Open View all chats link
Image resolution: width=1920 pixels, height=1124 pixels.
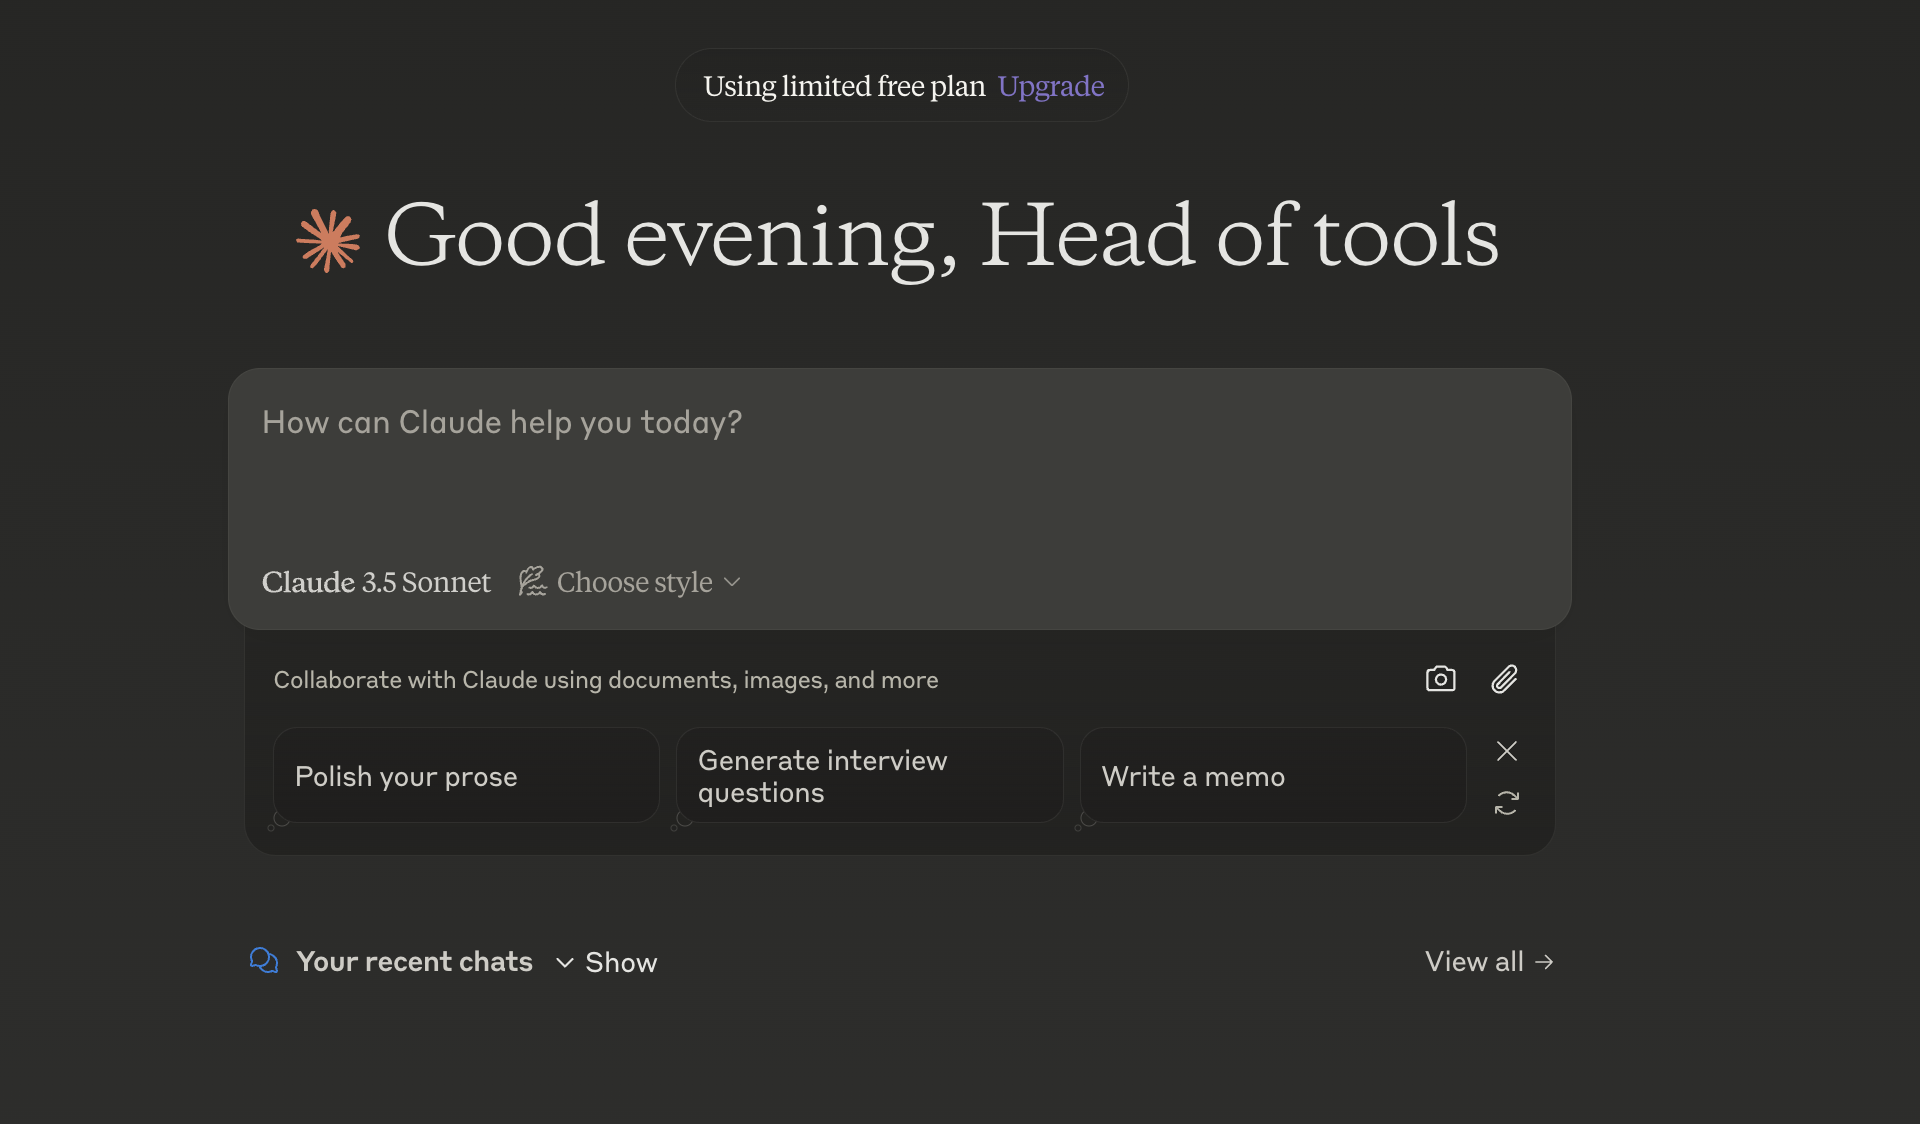click(x=1489, y=961)
